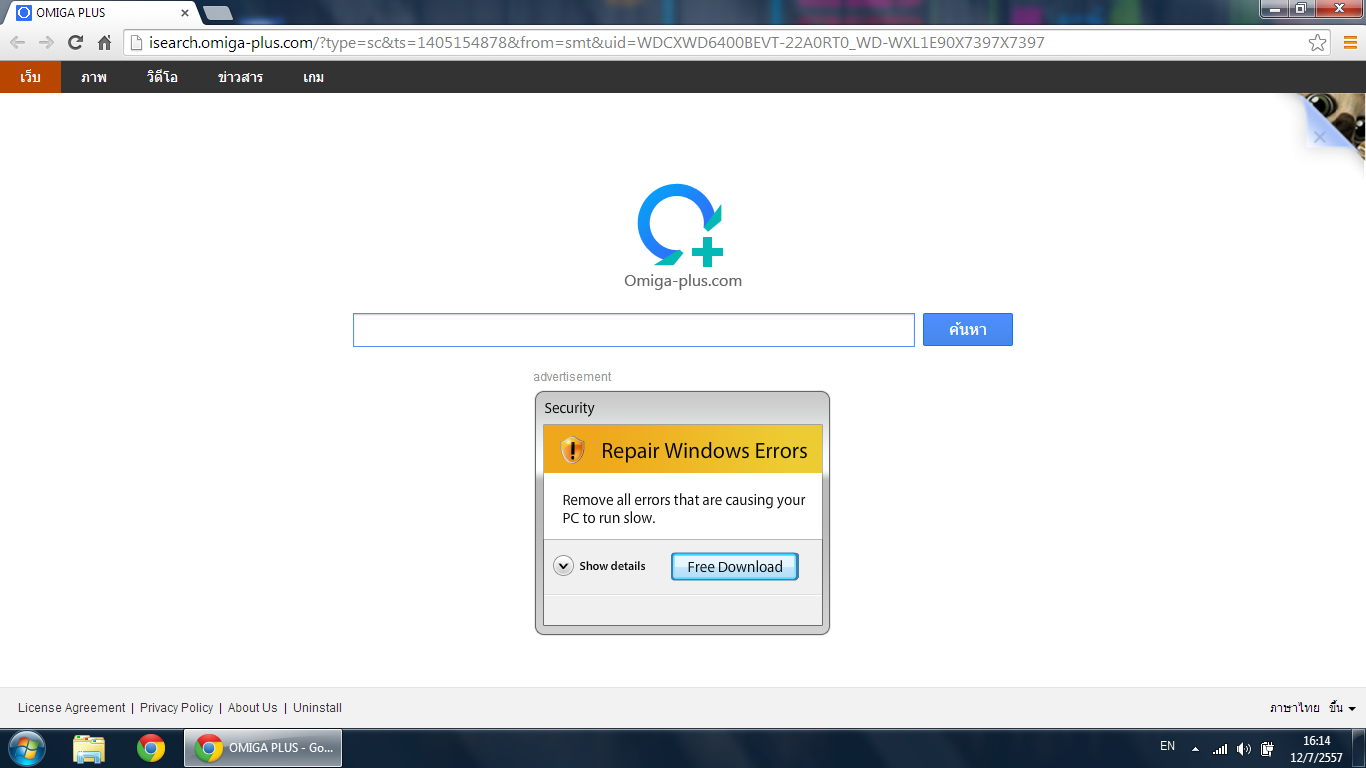The image size is (1366, 768).
Task: Open the Windows Start menu
Action: point(26,748)
